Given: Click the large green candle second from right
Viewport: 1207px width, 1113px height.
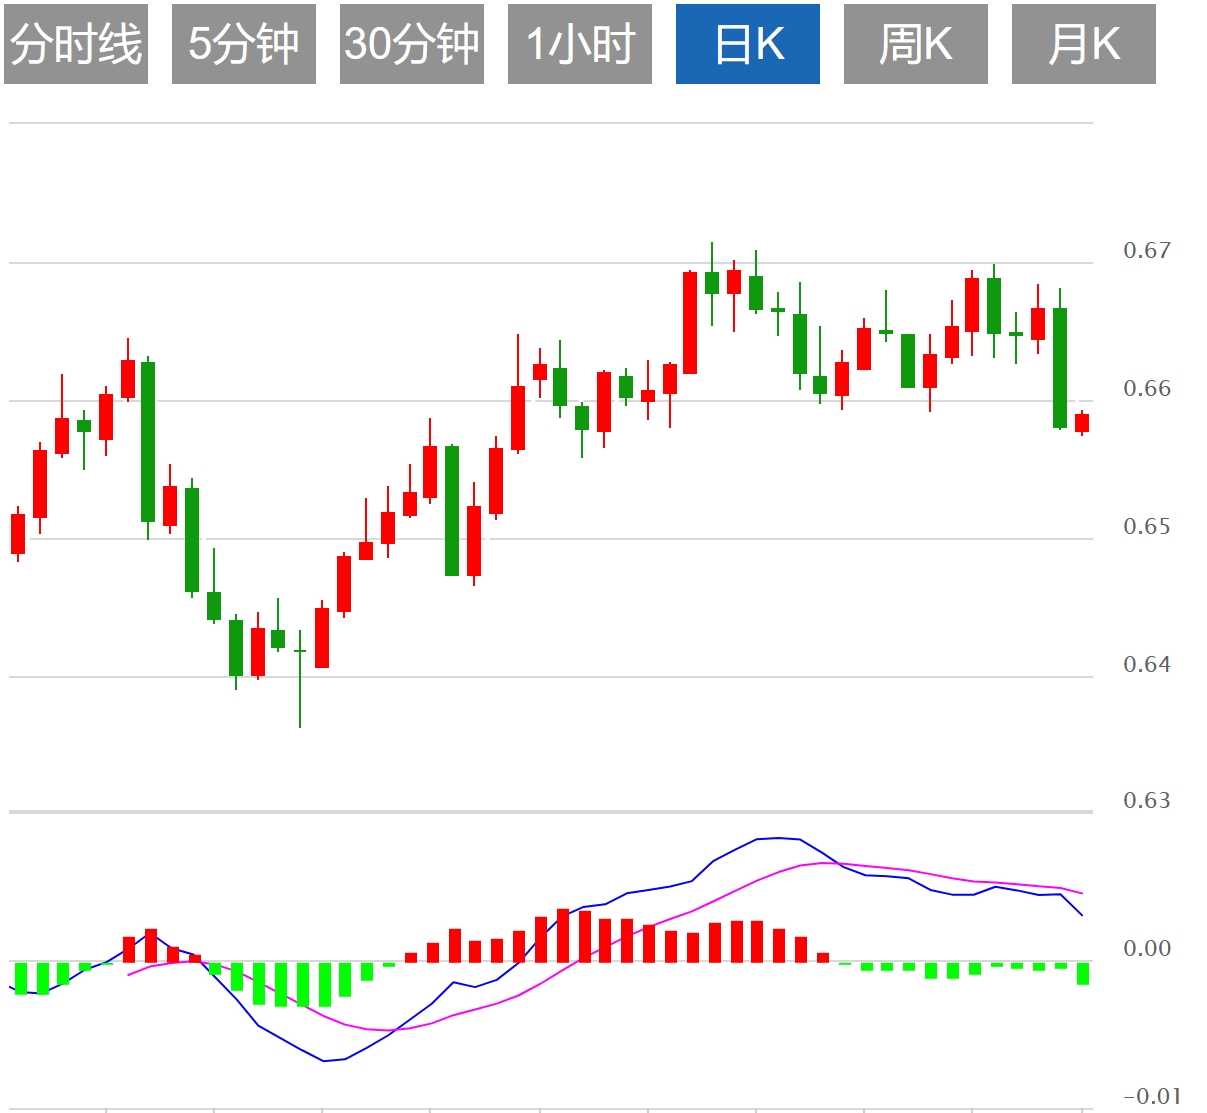Looking at the screenshot, I should coord(1060,368).
